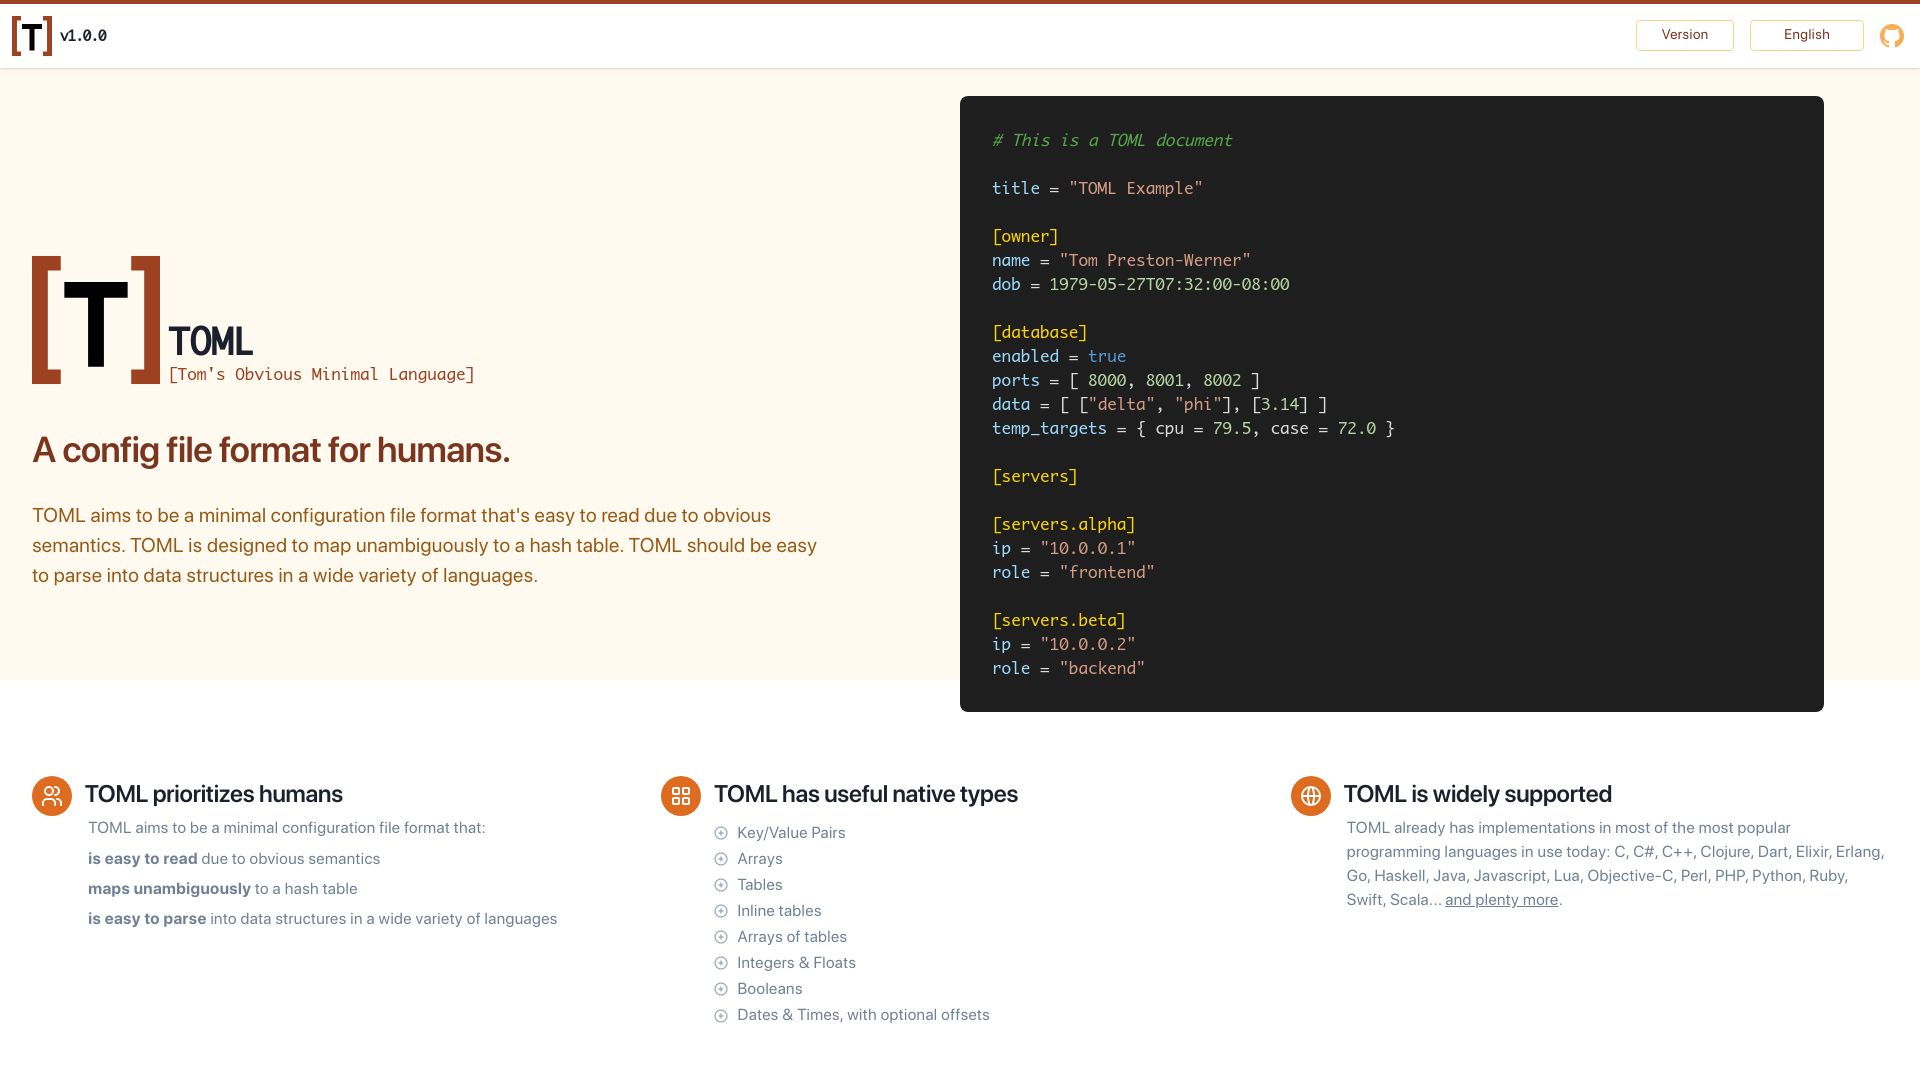Image resolution: width=1920 pixels, height=1080 pixels.
Task: Open the English language dropdown
Action: coord(1806,35)
